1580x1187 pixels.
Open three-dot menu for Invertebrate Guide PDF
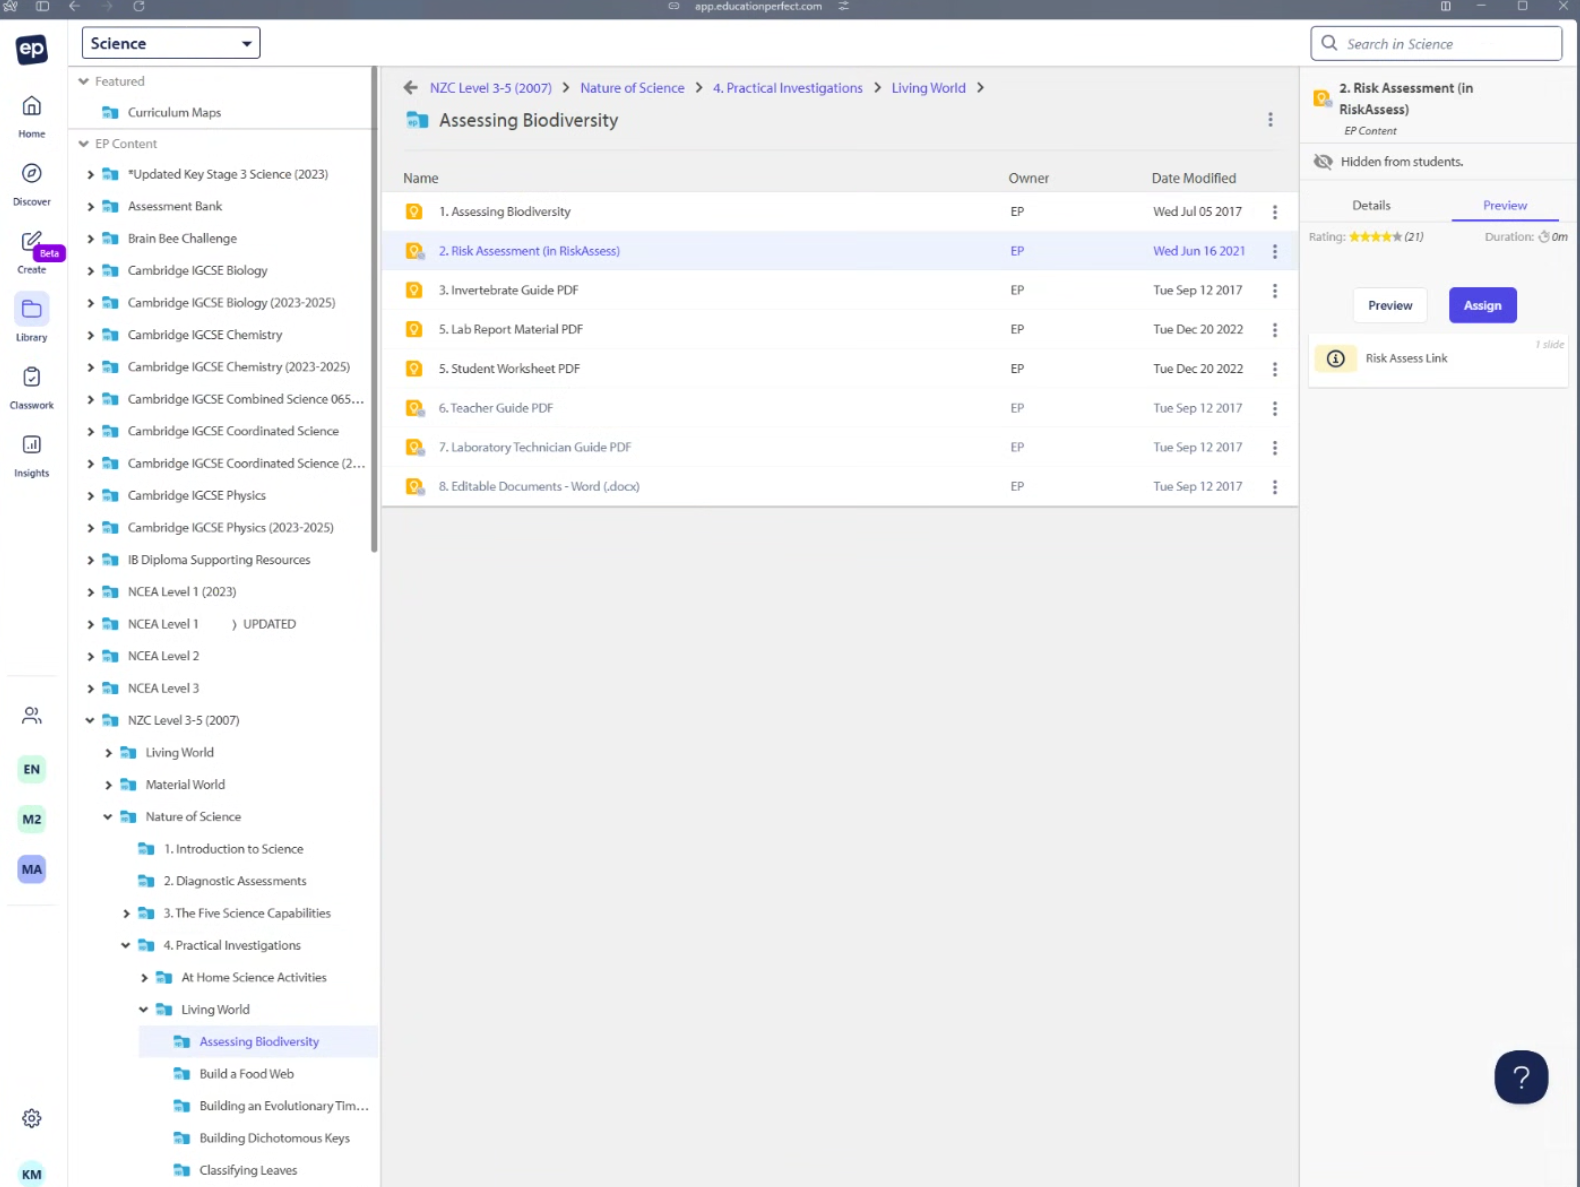(x=1274, y=291)
